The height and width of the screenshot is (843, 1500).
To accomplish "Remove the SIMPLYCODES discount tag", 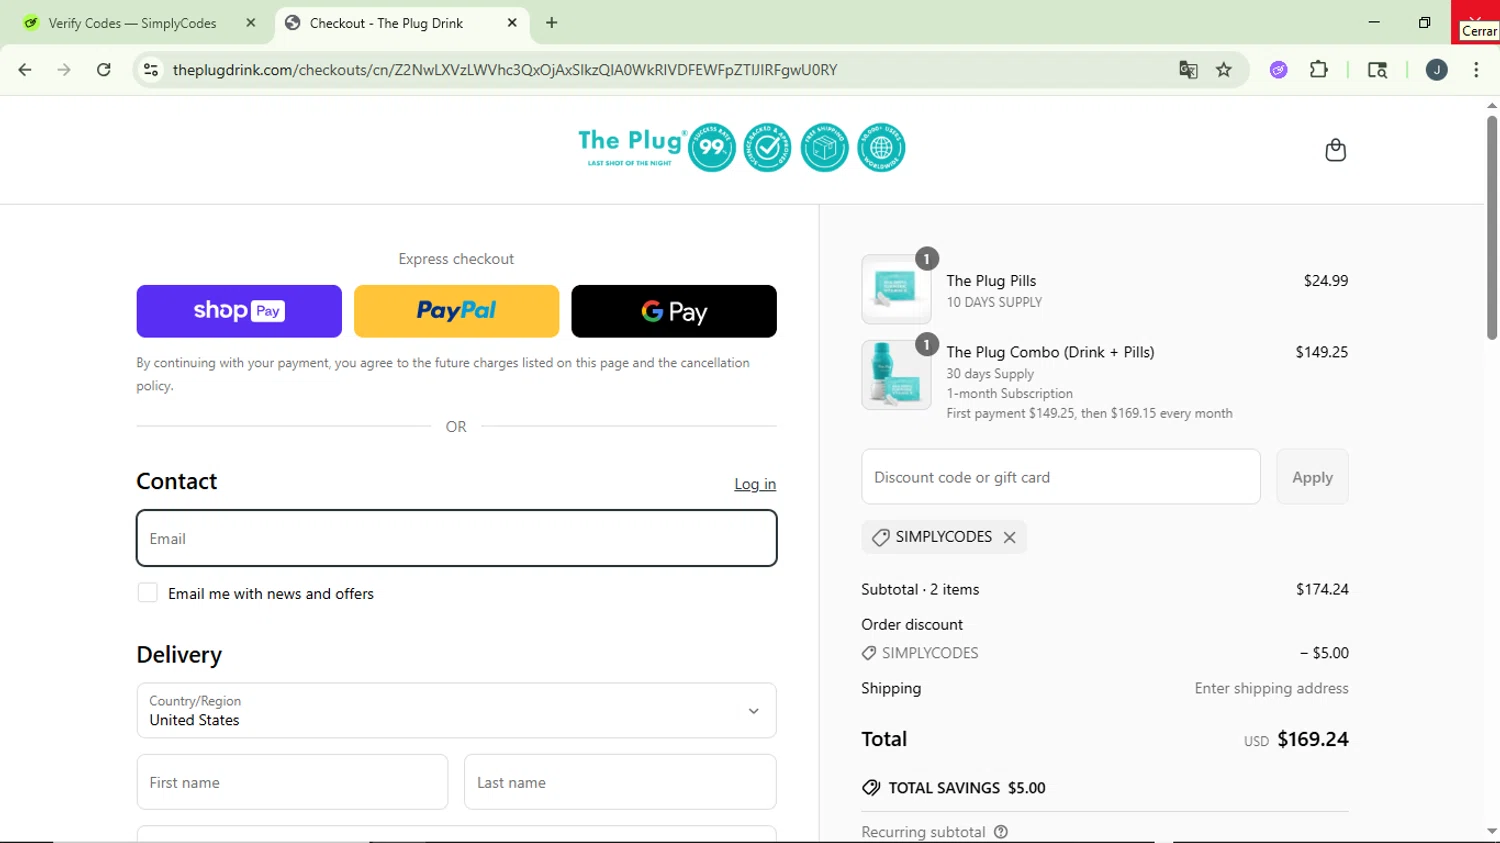I will point(1010,537).
